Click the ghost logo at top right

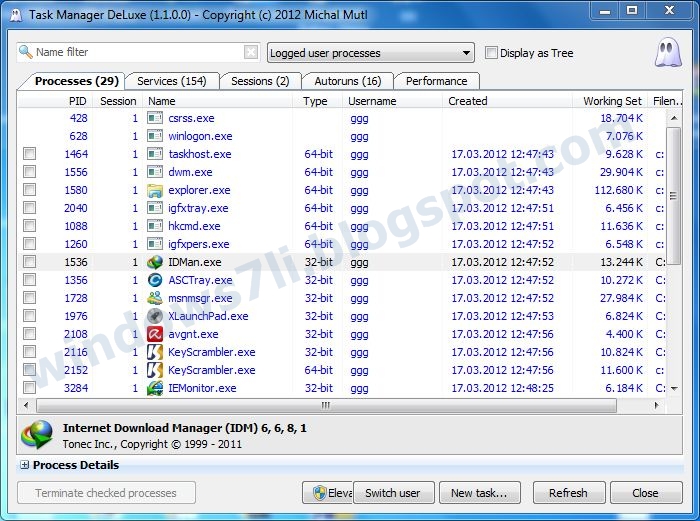point(668,53)
